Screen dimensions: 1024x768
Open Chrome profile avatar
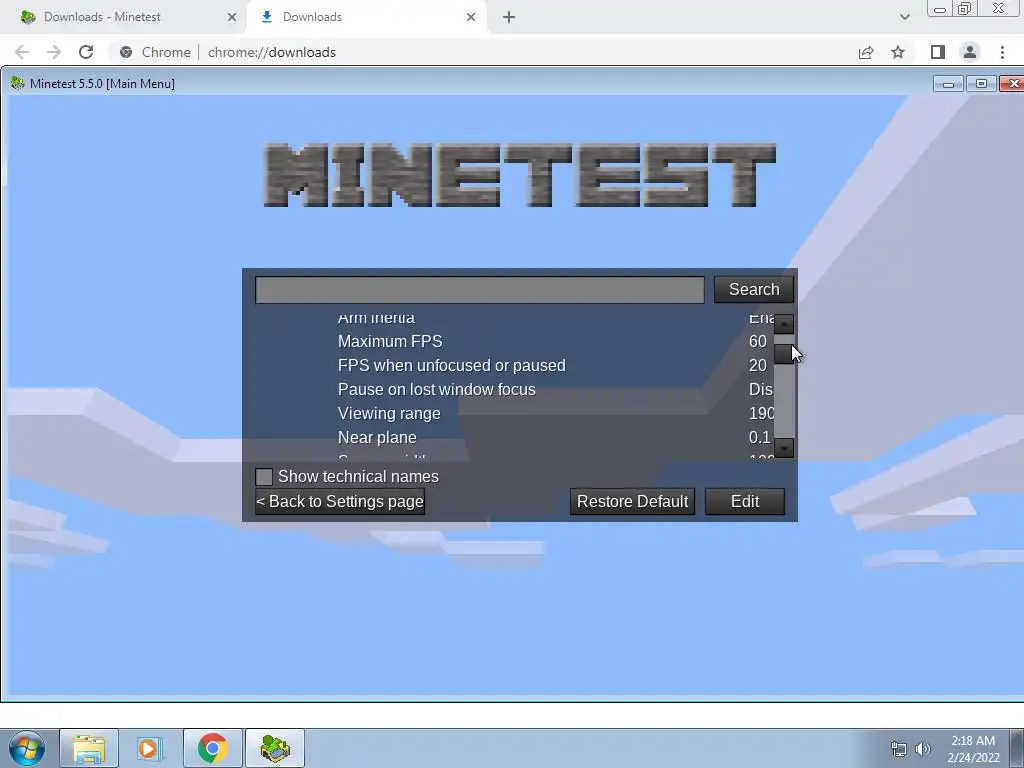point(970,52)
